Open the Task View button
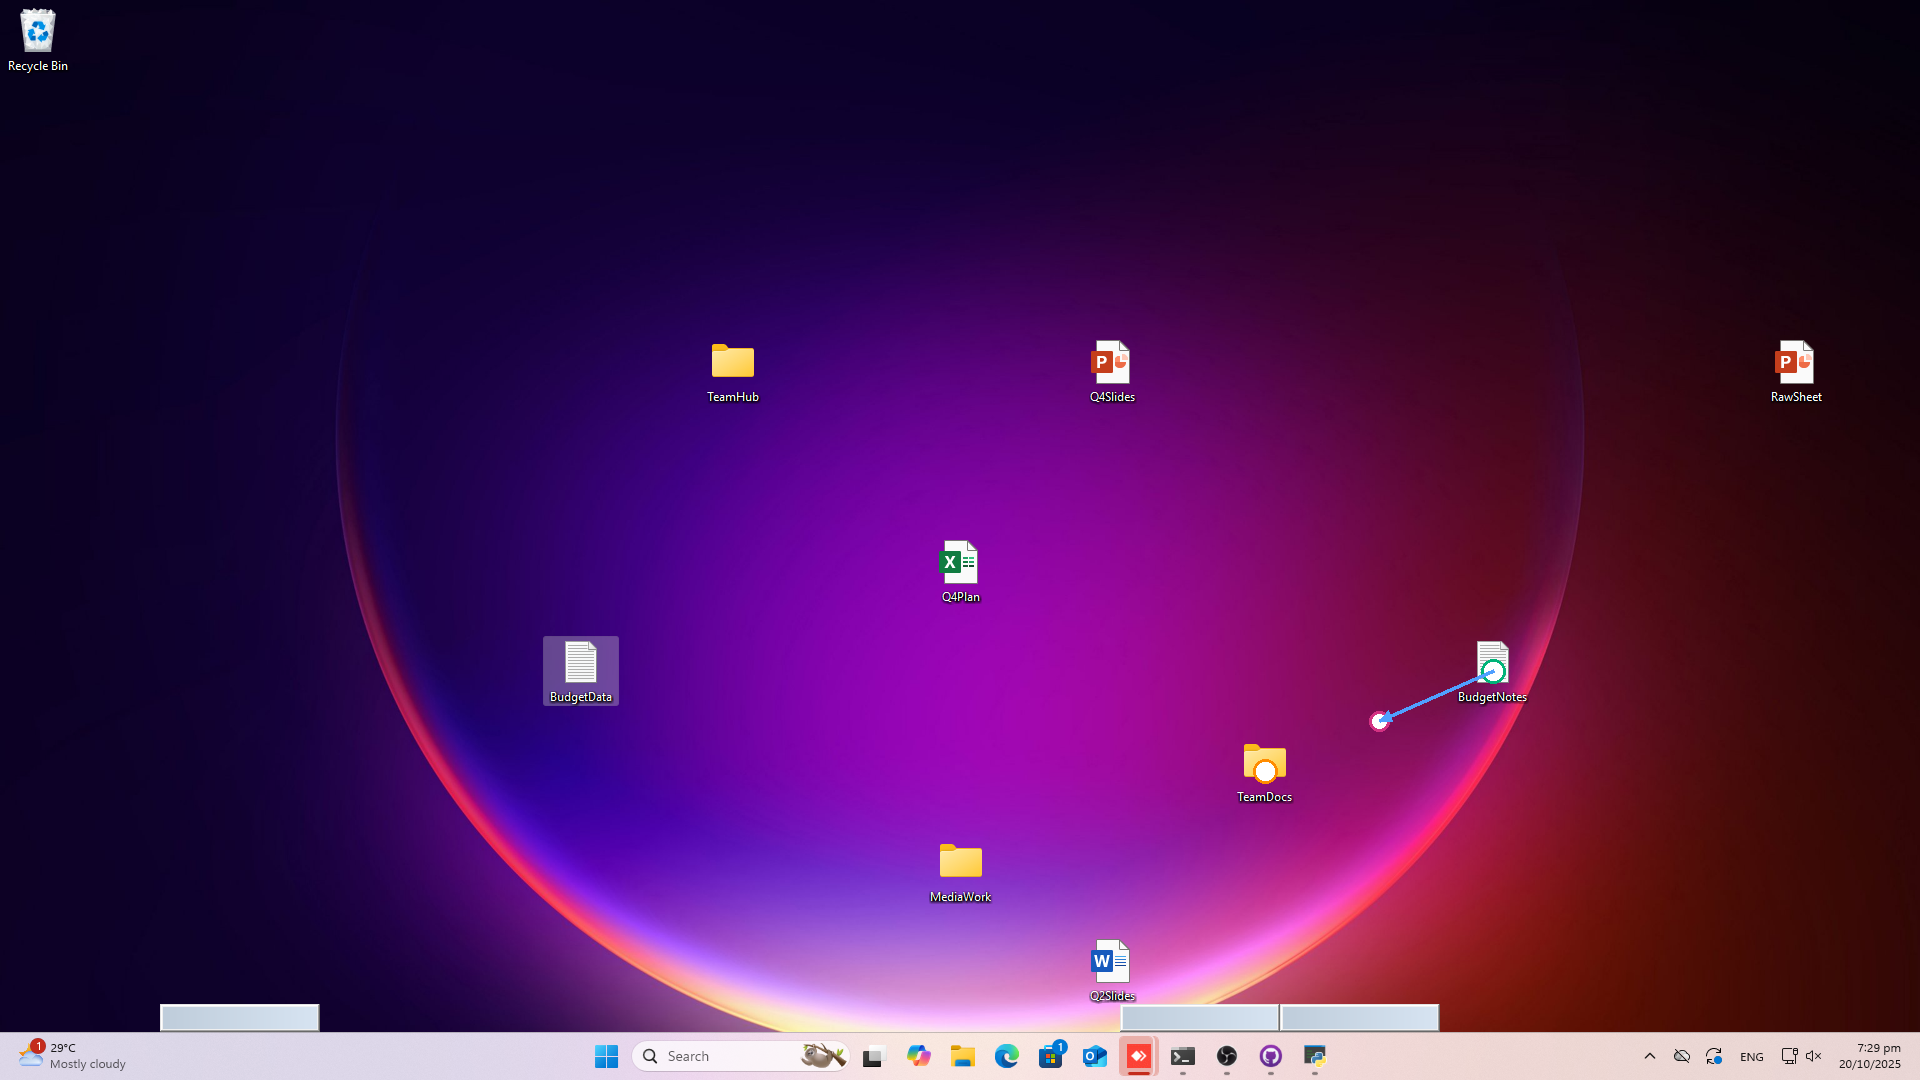 [875, 1056]
